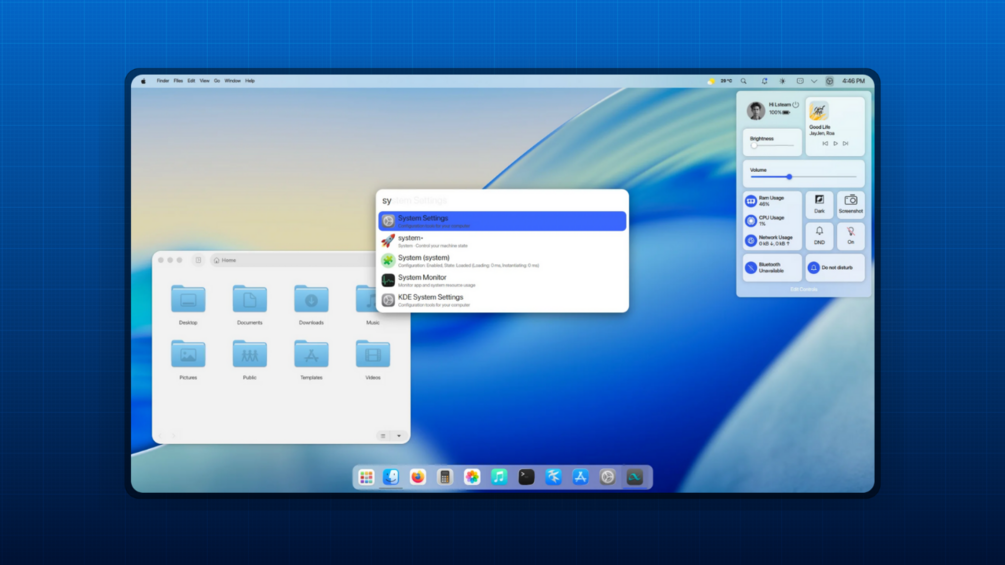
Task: Toggle the DND tile
Action: point(819,236)
